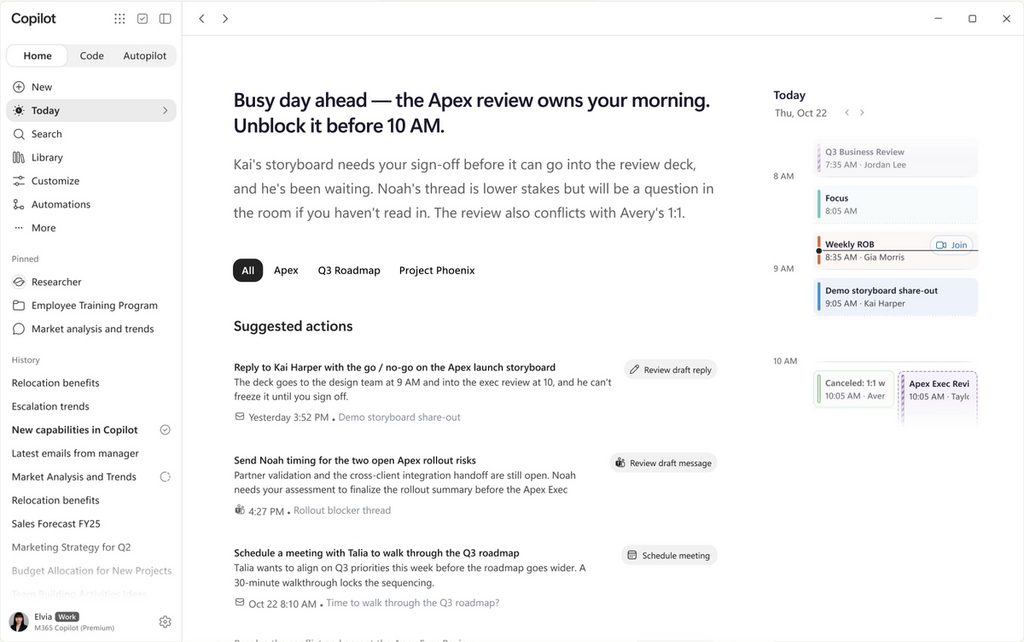This screenshot has width=1024, height=642.
Task: Click Market analysis chat bubble icon
Action: (x=19, y=329)
